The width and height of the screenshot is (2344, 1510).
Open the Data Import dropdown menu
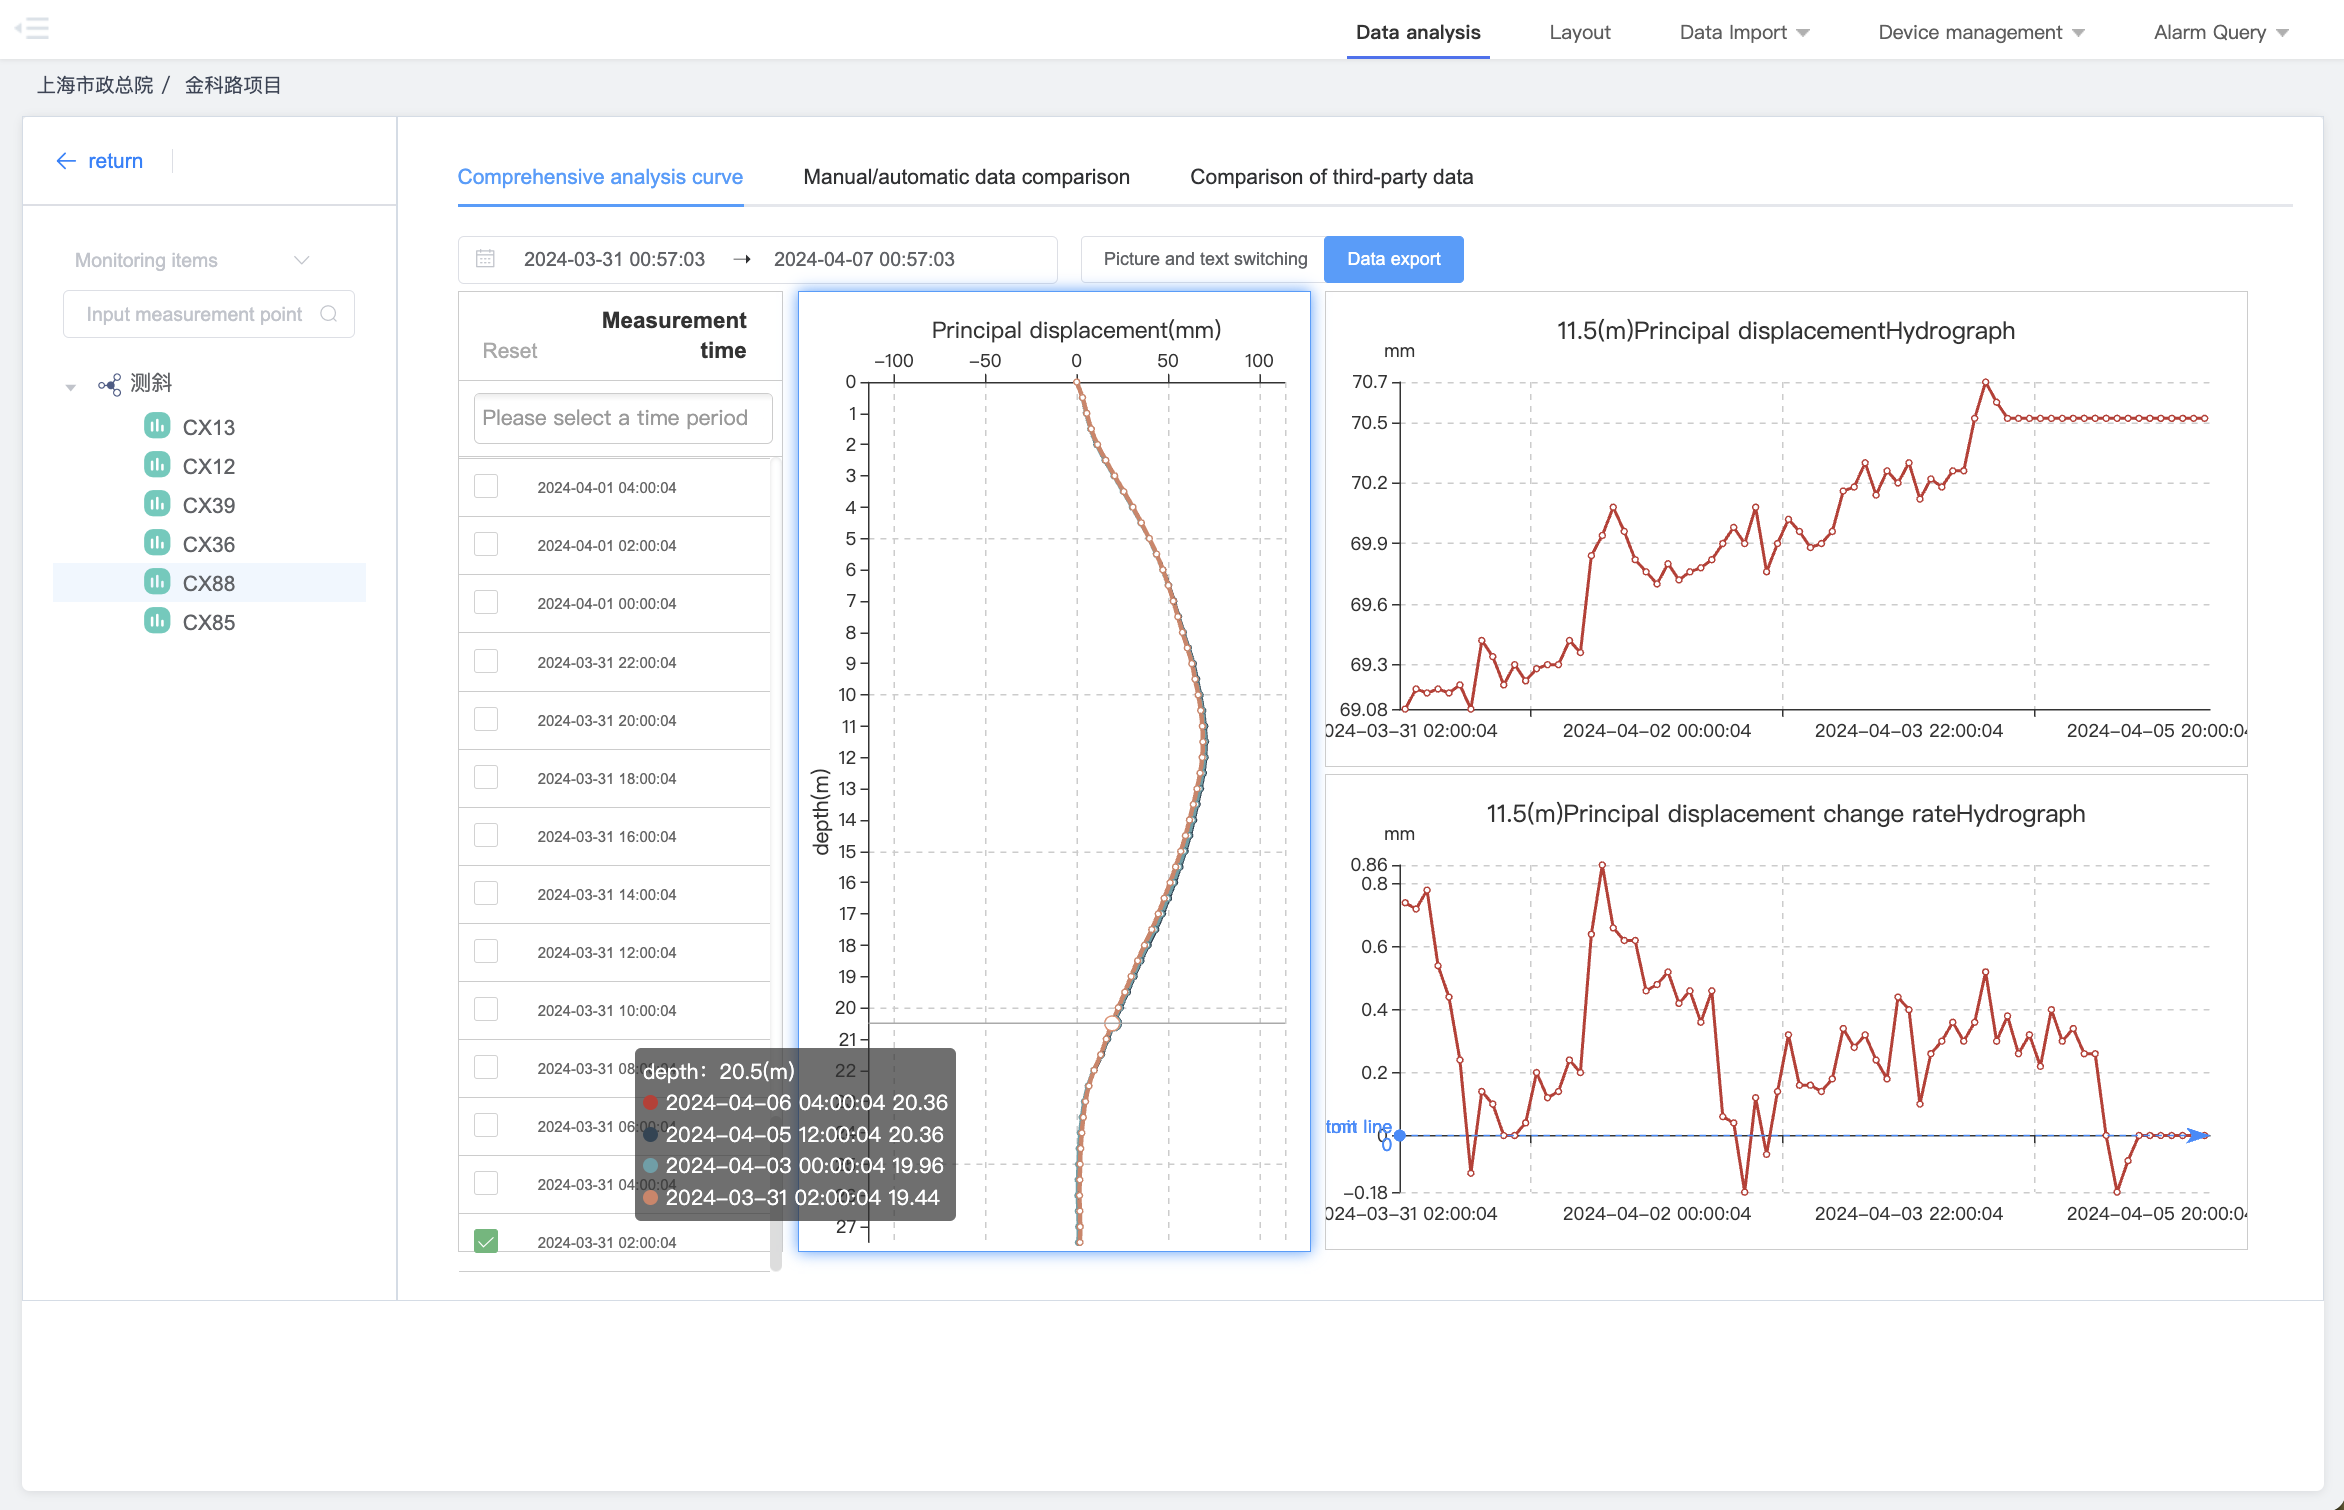1744,32
